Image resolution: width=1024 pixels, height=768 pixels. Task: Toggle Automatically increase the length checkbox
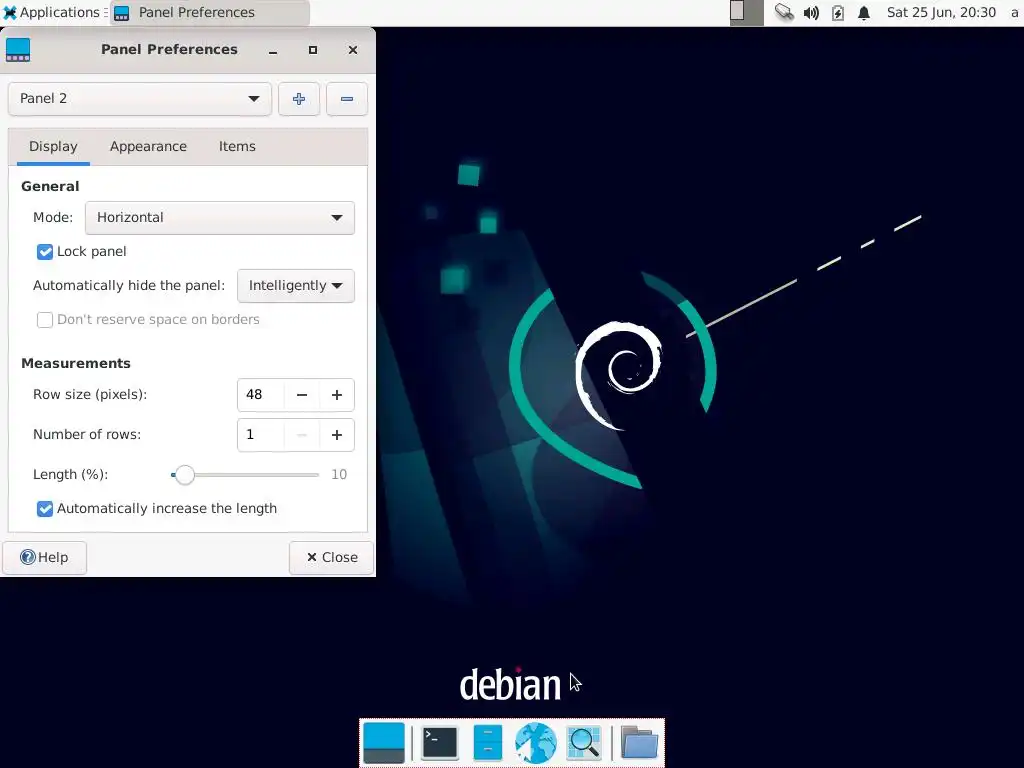(44, 509)
